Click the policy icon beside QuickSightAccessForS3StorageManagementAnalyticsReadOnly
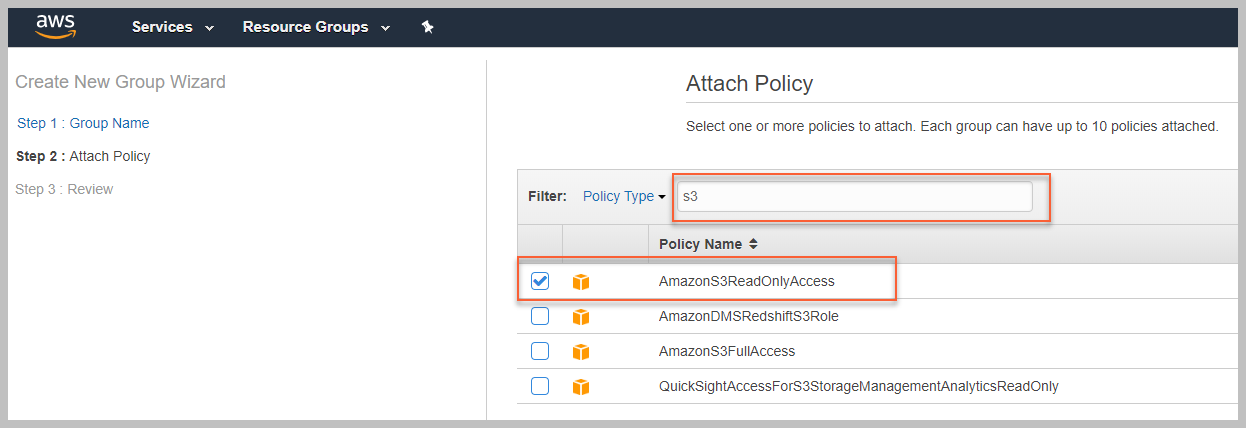 pyautogui.click(x=581, y=386)
